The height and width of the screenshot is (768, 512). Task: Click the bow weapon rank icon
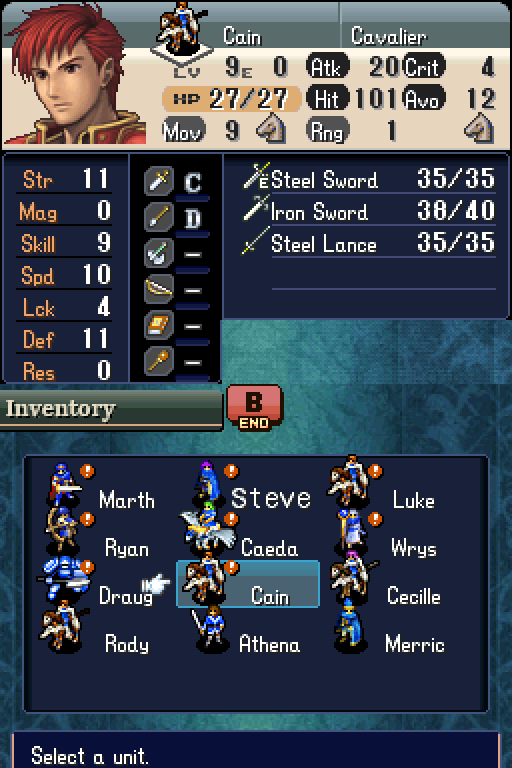pyautogui.click(x=158, y=289)
